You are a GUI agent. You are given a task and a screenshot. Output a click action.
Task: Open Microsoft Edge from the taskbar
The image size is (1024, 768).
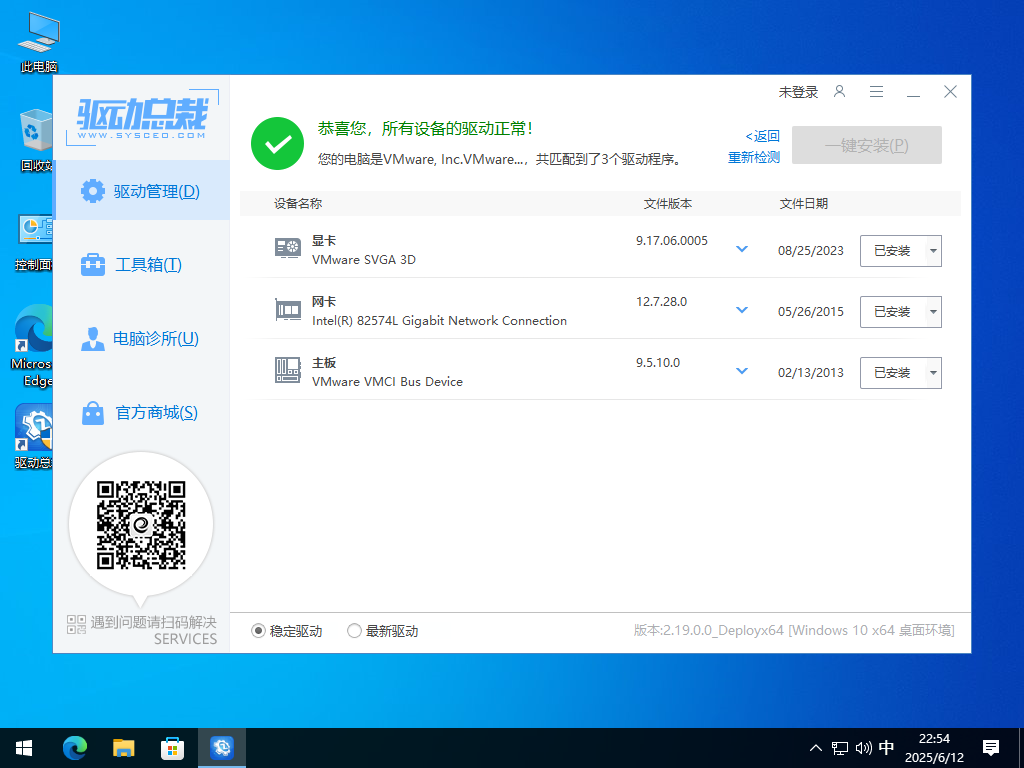click(75, 748)
